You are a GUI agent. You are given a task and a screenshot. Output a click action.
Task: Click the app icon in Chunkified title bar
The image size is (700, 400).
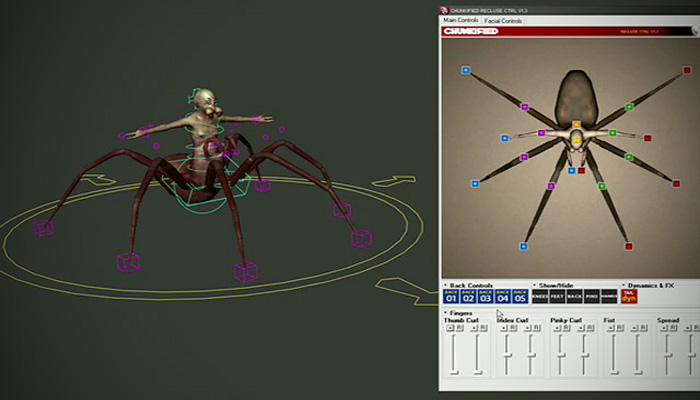444,10
